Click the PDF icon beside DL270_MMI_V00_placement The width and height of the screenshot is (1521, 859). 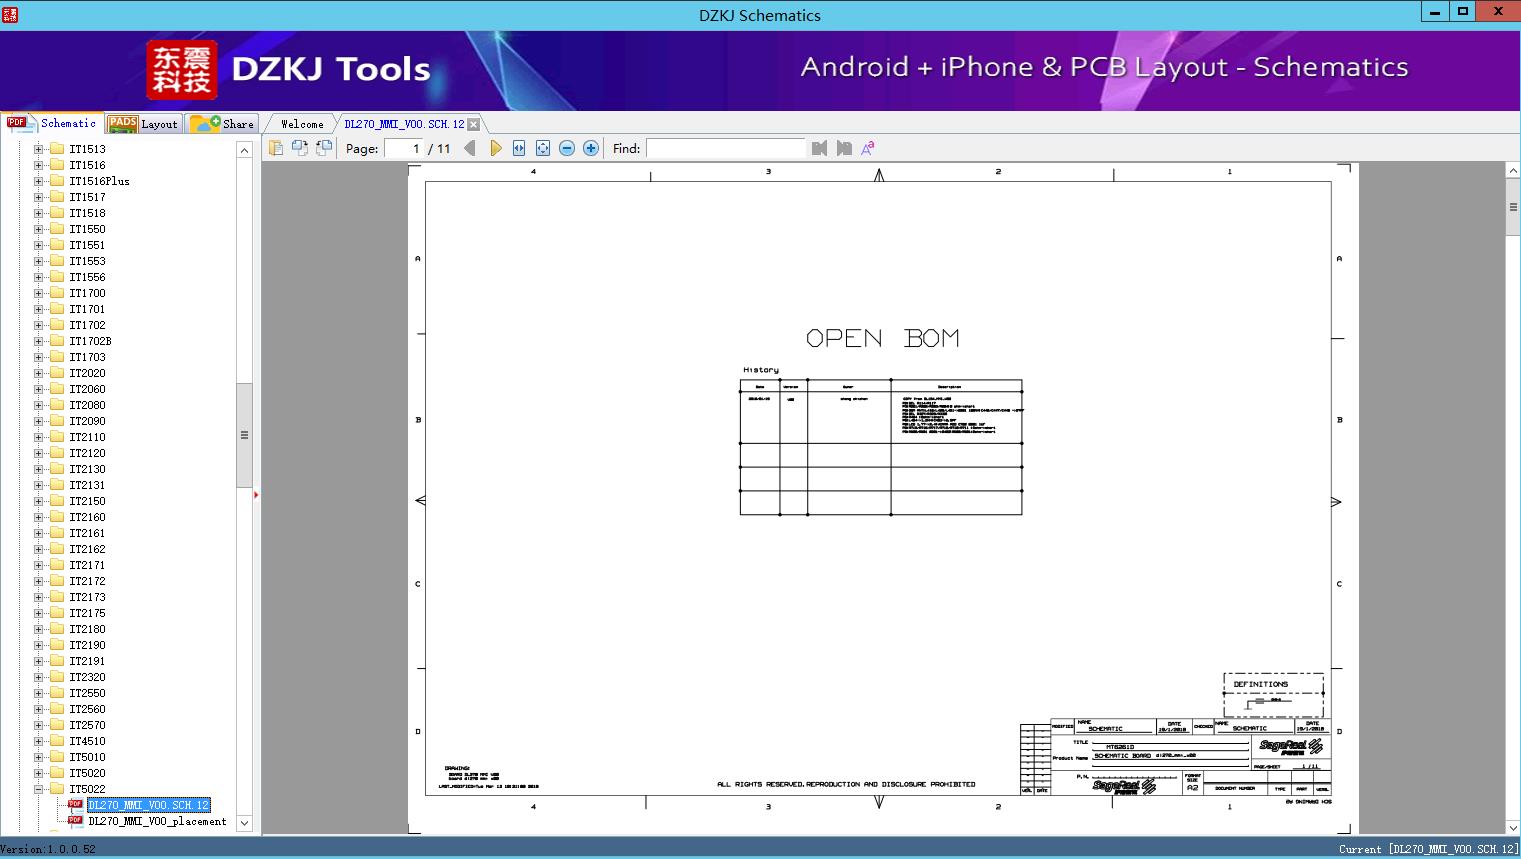[75, 820]
